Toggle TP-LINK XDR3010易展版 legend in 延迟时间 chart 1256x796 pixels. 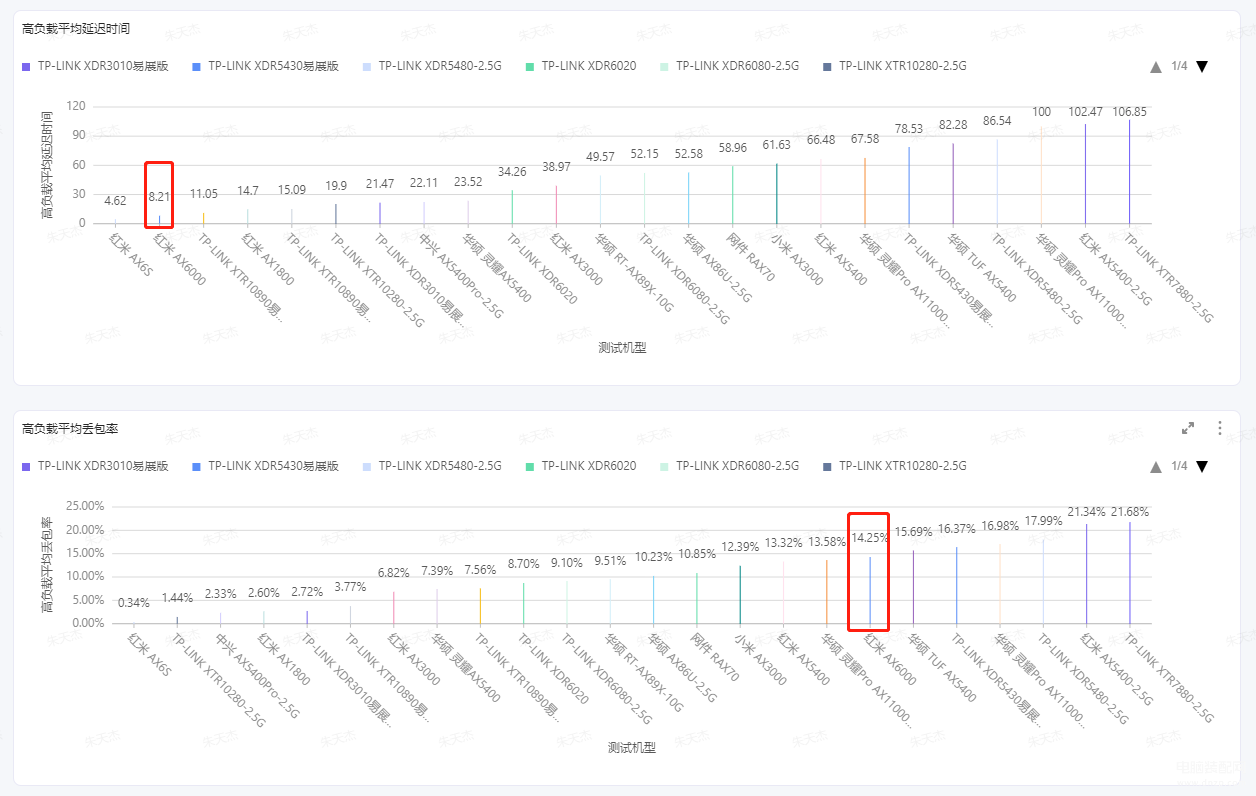click(95, 66)
